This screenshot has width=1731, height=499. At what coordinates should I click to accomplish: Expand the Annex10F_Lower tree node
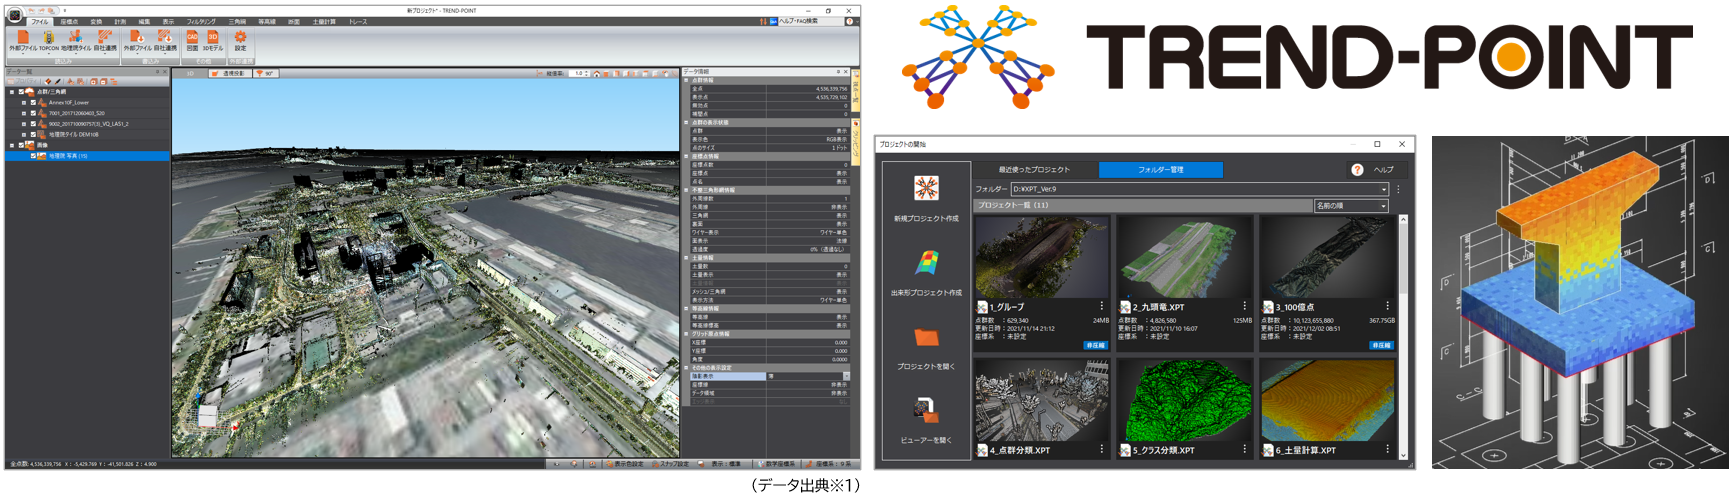[24, 102]
